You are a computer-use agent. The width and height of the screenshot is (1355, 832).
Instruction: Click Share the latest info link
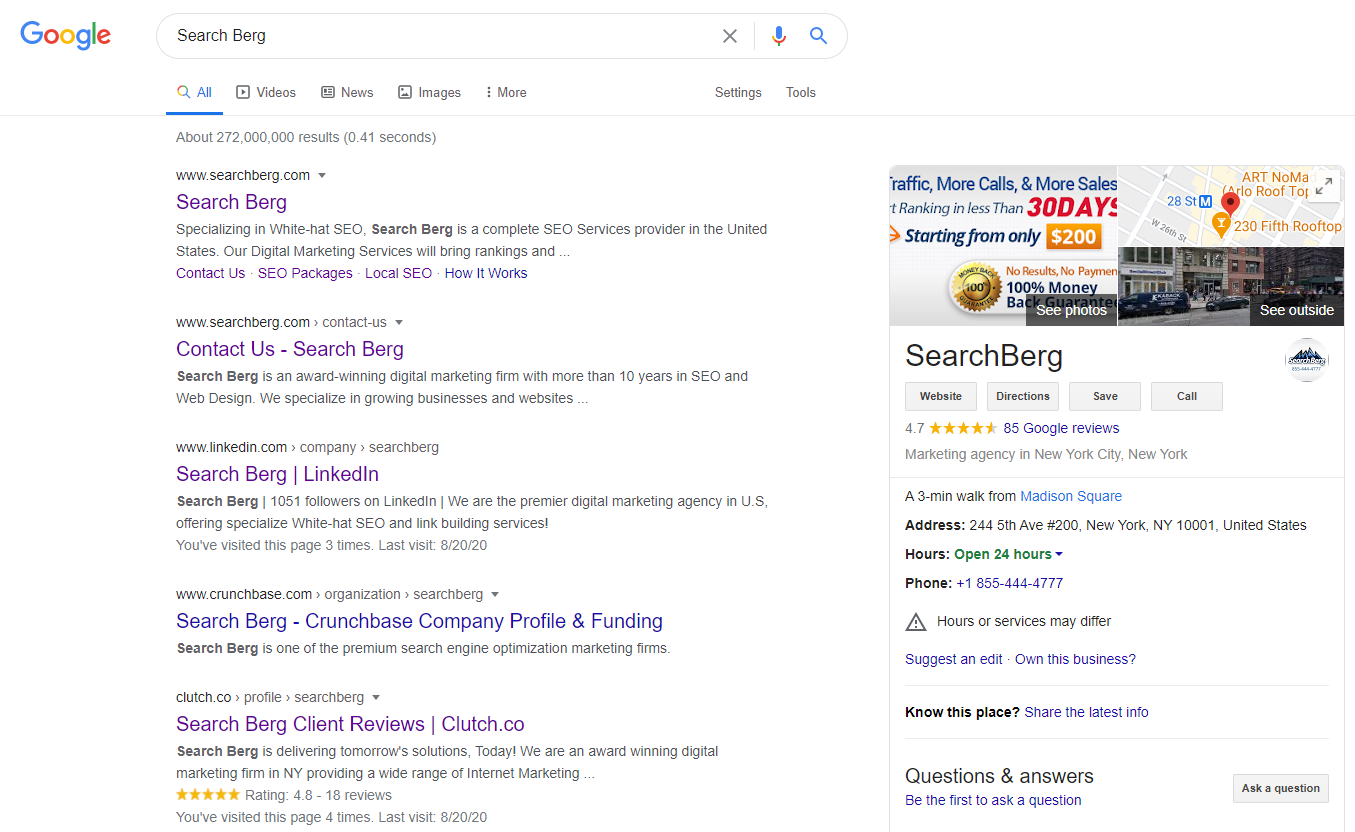tap(1087, 712)
